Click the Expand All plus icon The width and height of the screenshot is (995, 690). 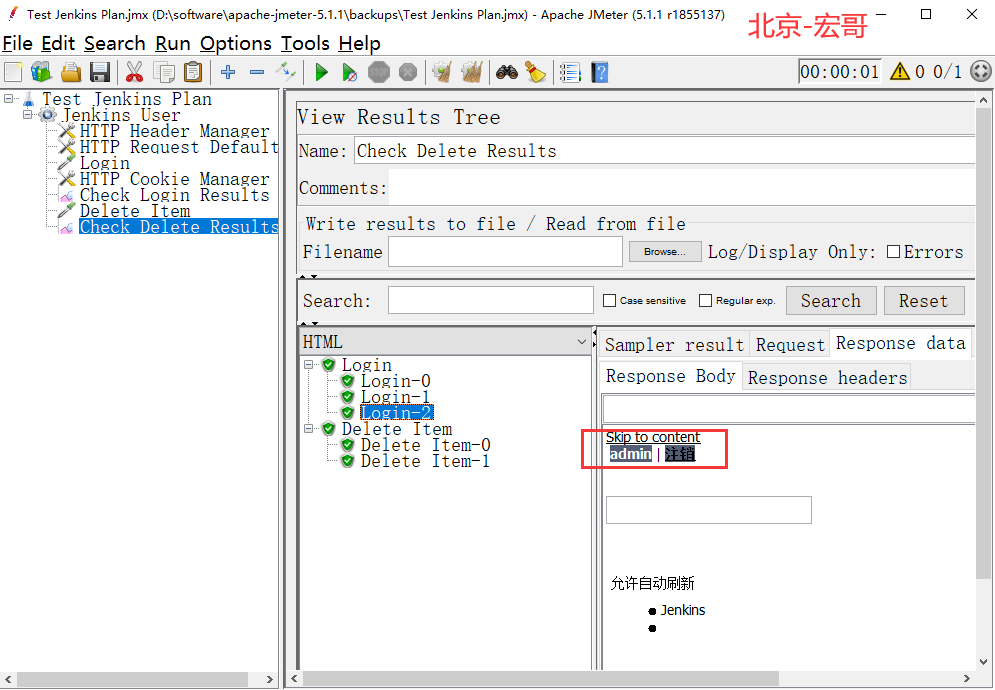[x=228, y=72]
